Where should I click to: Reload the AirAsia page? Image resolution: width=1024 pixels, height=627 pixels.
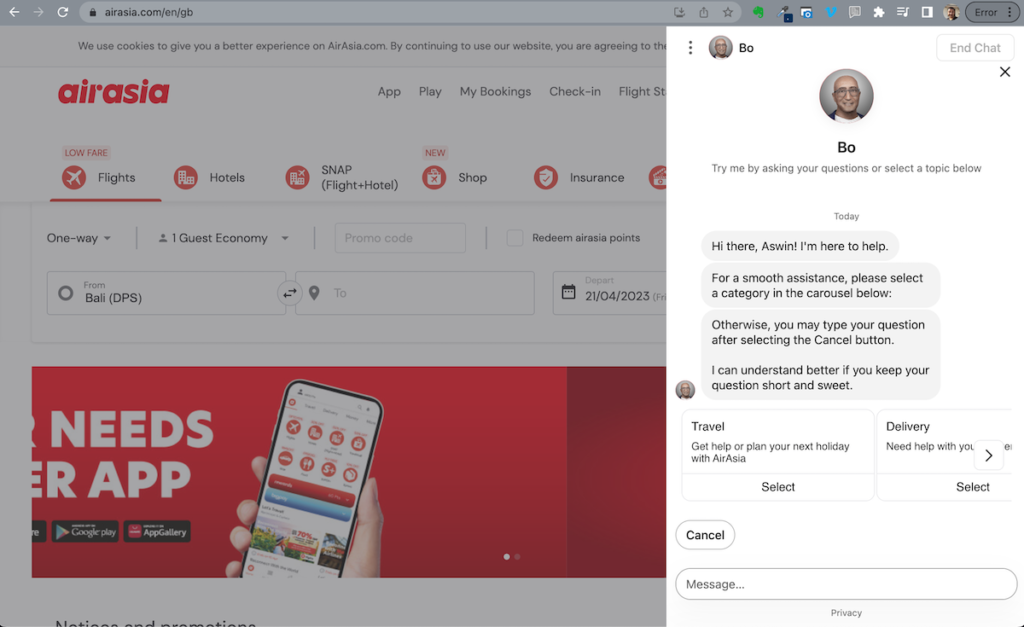[63, 12]
